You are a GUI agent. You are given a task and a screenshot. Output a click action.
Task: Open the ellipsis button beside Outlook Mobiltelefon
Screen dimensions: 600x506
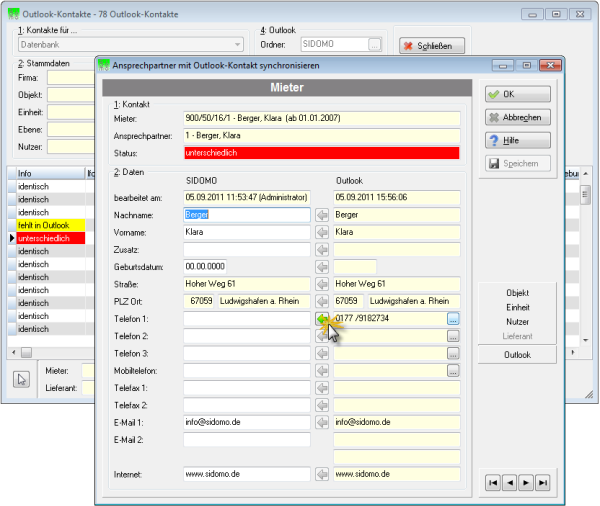pos(453,371)
